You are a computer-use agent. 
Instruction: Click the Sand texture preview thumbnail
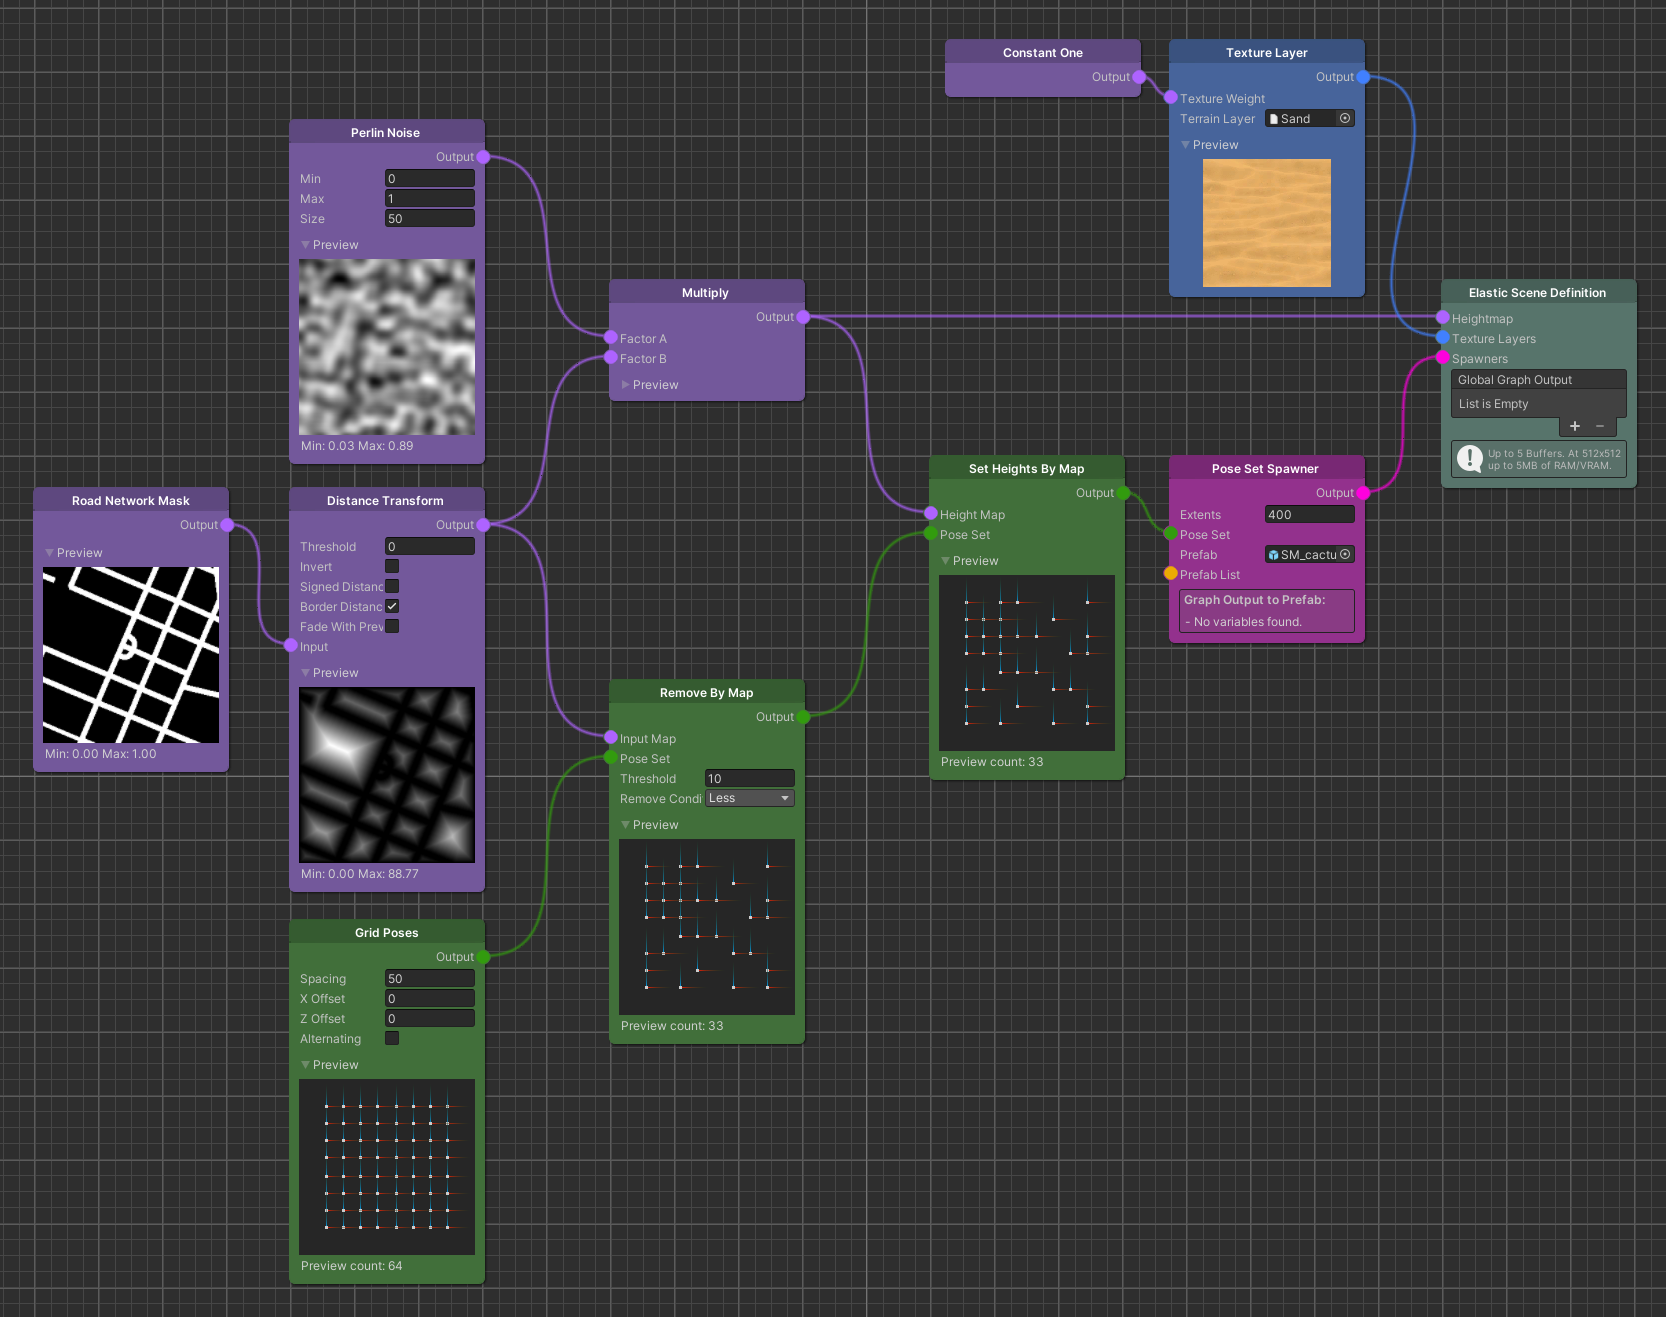click(1267, 223)
